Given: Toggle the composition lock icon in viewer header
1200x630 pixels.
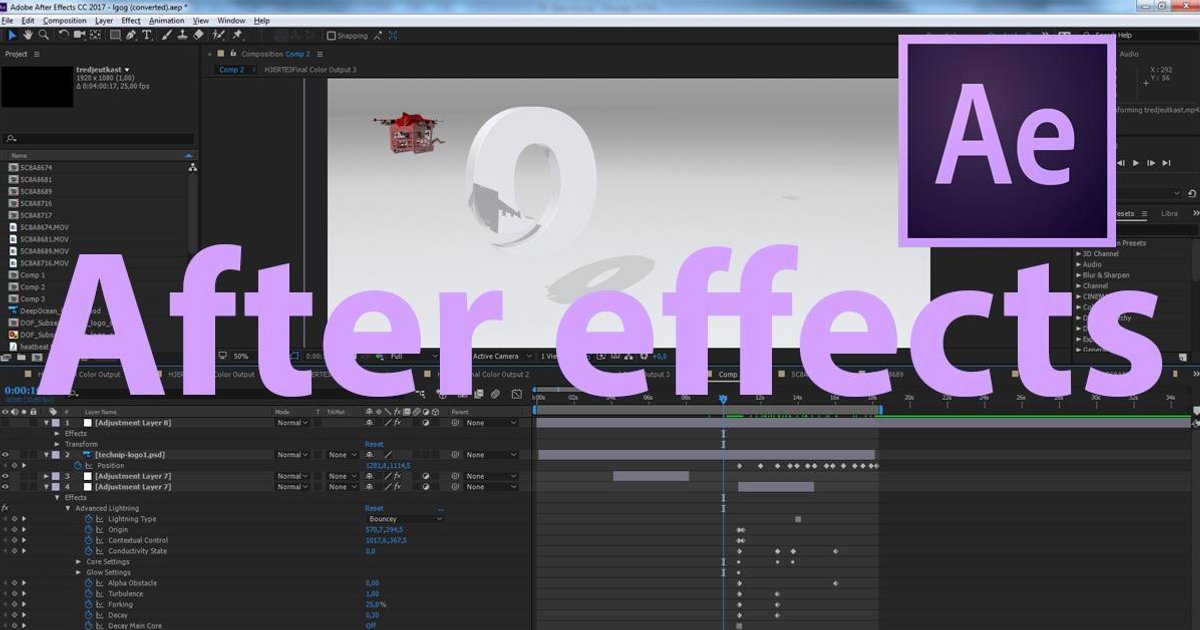Looking at the screenshot, I should click(x=233, y=53).
